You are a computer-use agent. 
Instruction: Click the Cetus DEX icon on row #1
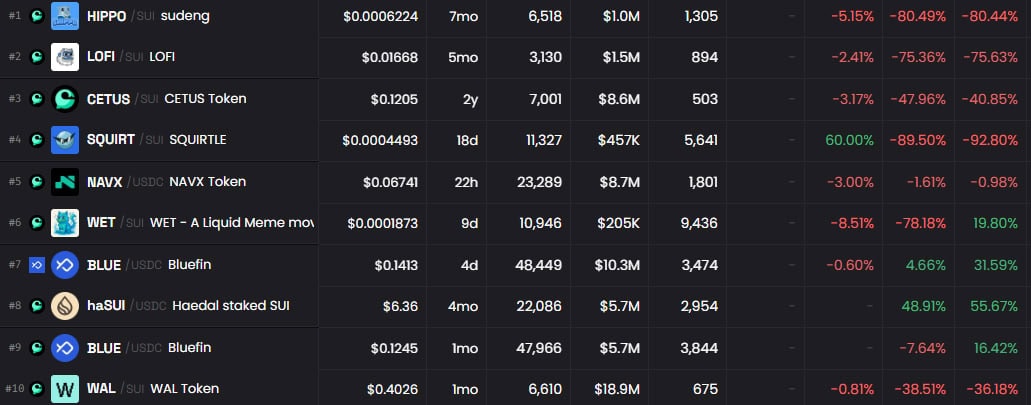(37, 16)
